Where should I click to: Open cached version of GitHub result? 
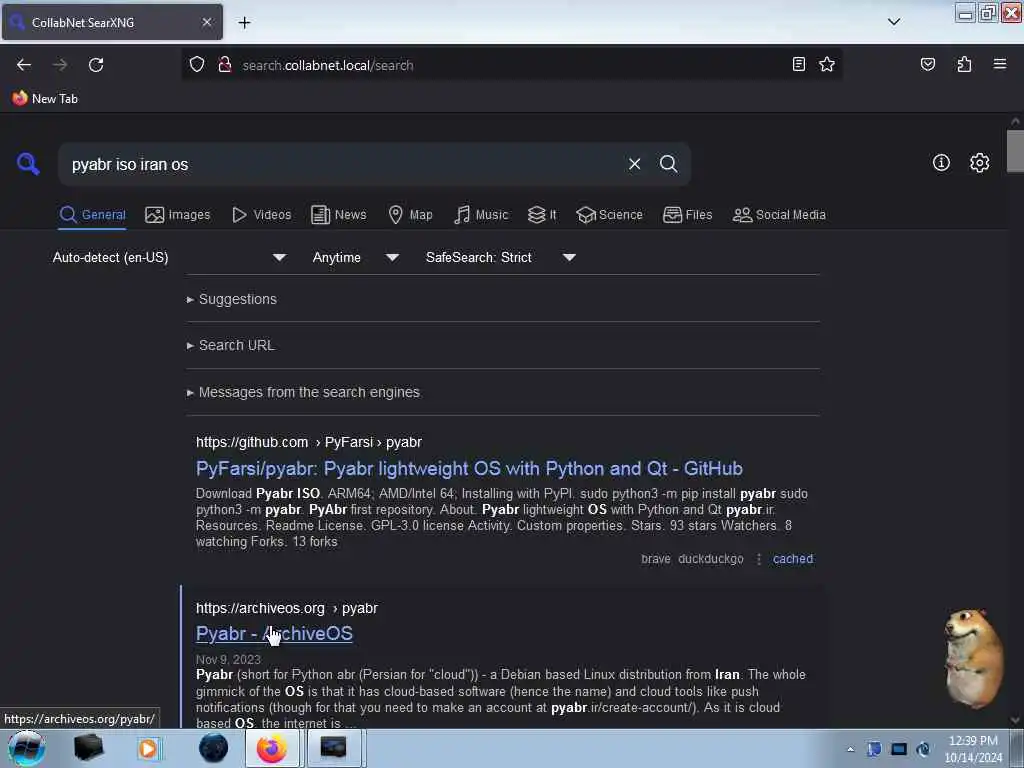pos(793,559)
